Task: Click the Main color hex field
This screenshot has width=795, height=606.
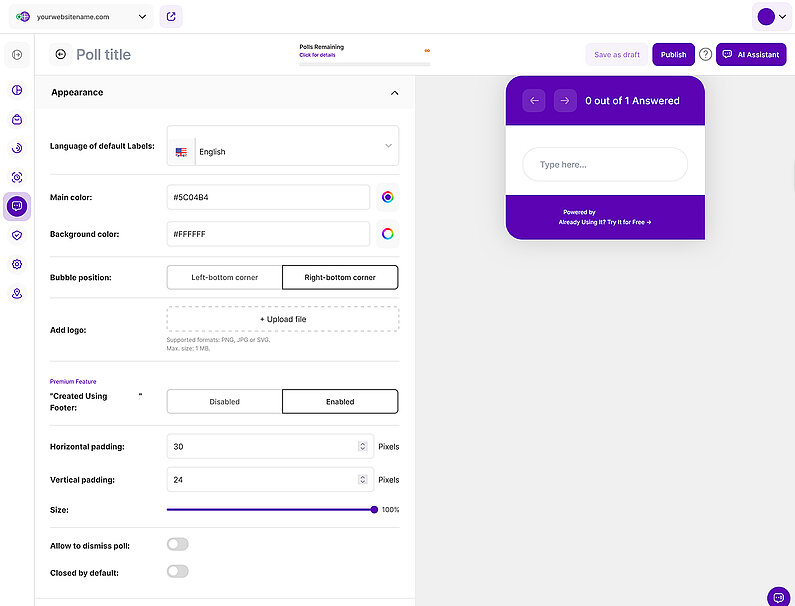Action: [268, 197]
